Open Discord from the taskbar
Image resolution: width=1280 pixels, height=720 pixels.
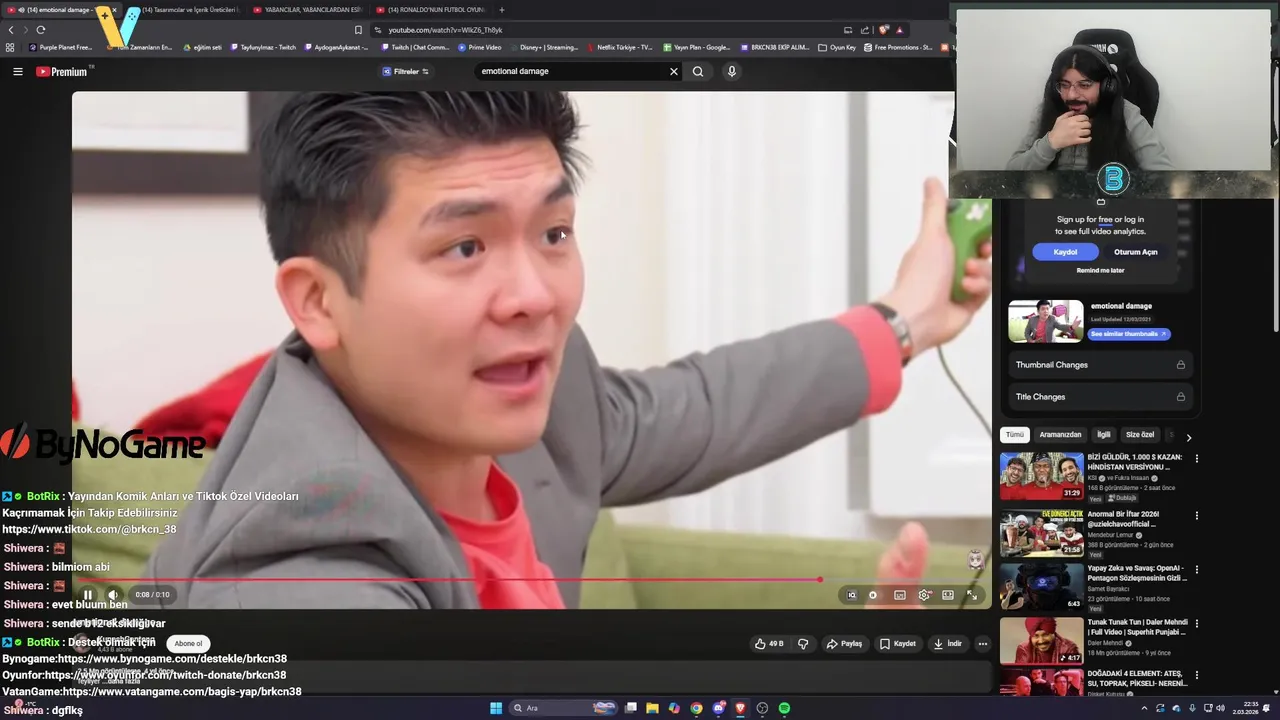click(718, 708)
